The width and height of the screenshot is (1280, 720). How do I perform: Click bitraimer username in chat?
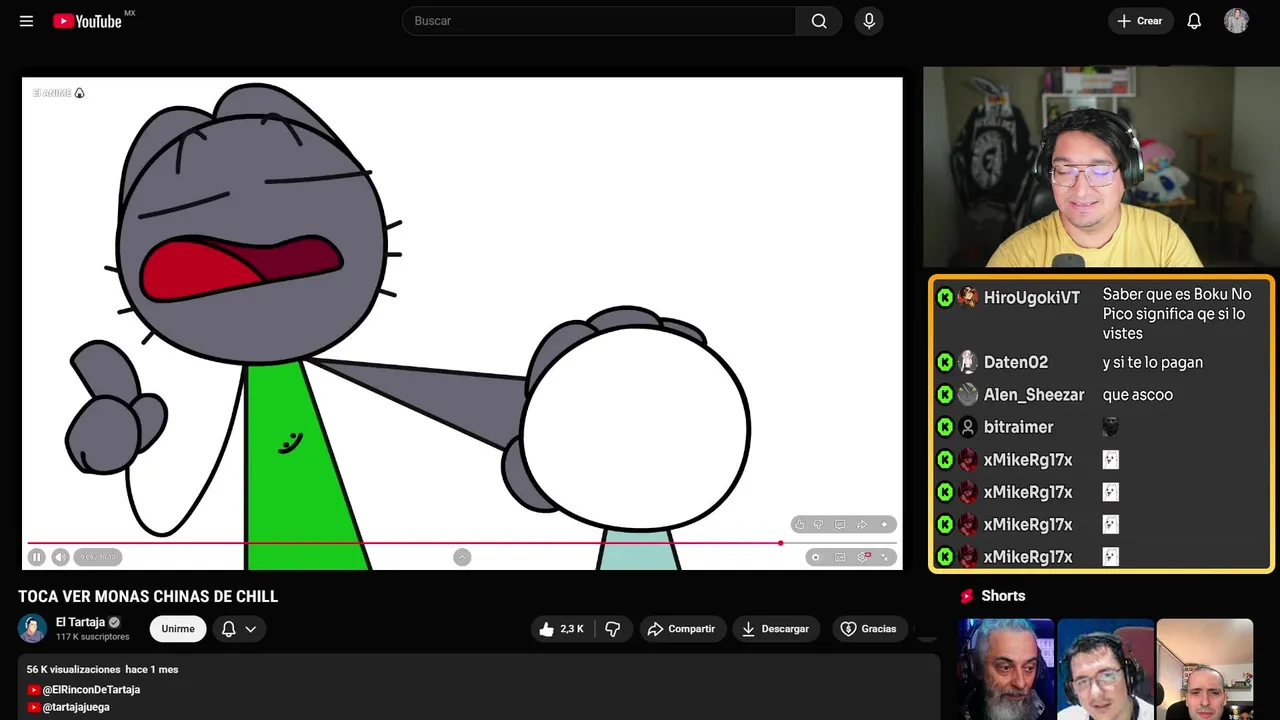pyautogui.click(x=1018, y=427)
